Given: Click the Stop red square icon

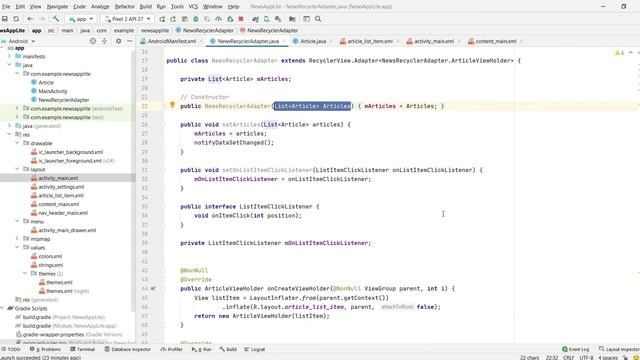Looking at the screenshot, I should click(x=241, y=19).
